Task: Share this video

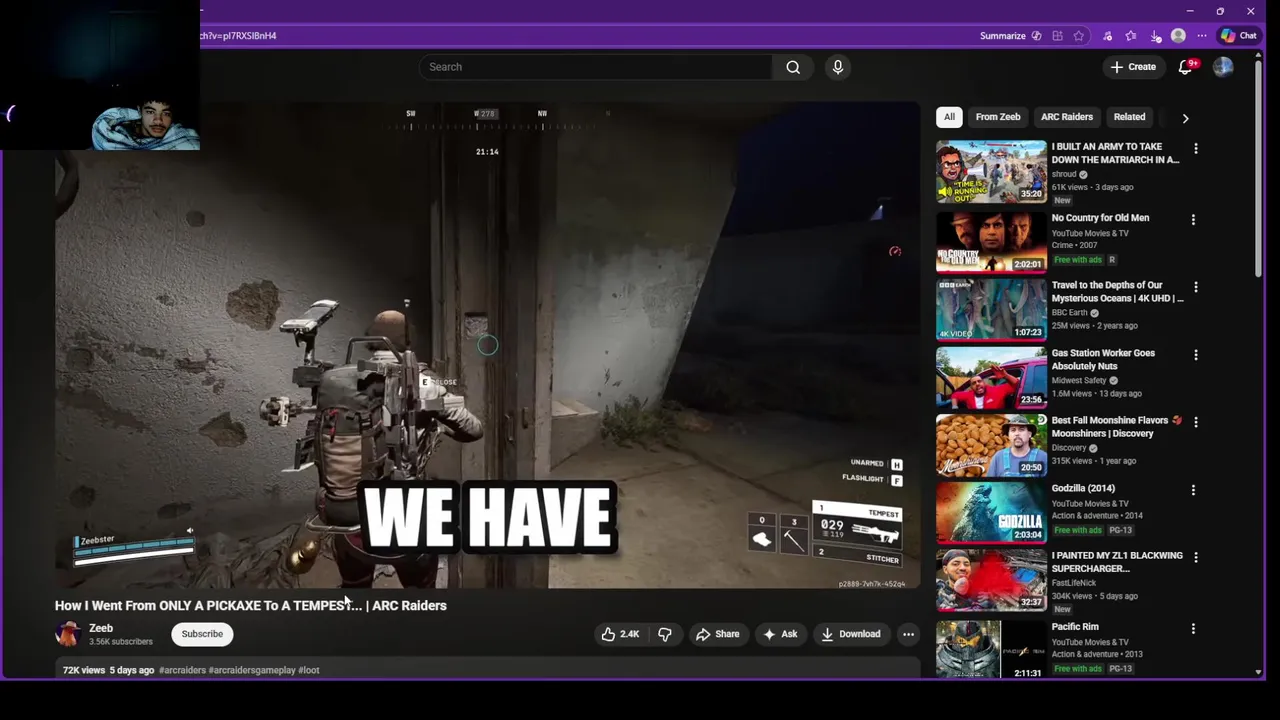Action: (717, 634)
